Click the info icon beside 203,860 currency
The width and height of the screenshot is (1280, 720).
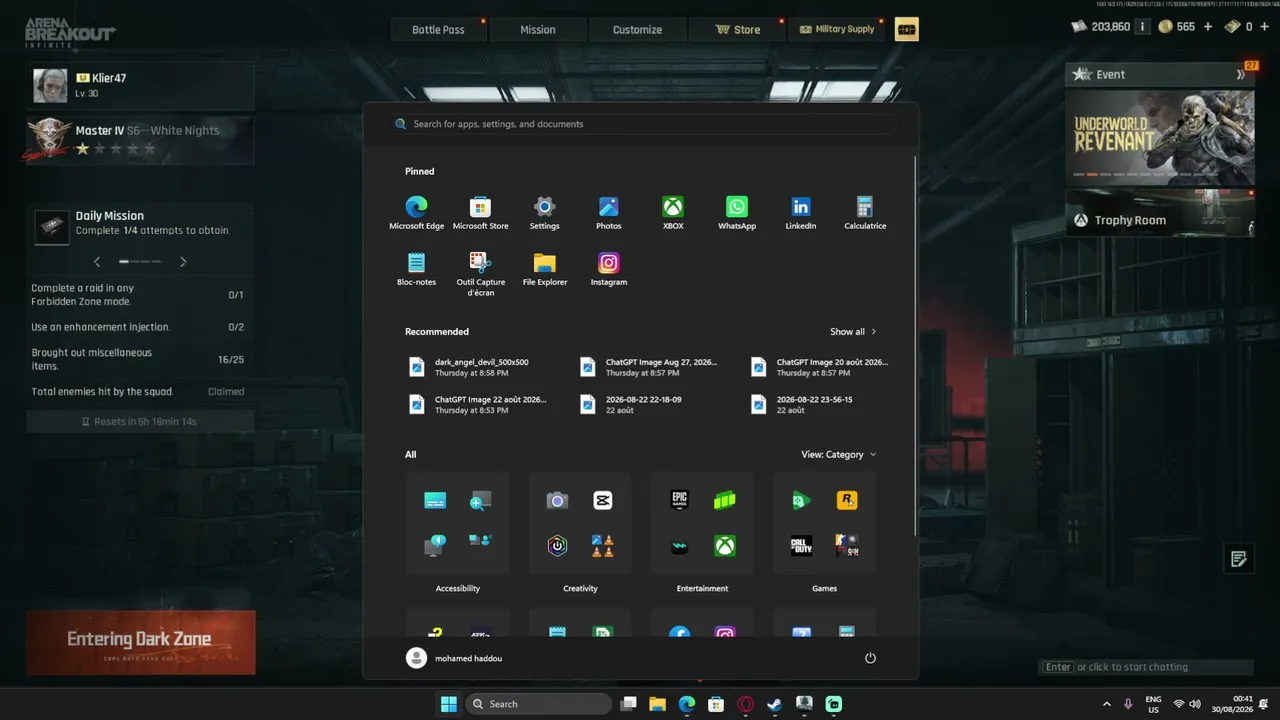[1142, 27]
